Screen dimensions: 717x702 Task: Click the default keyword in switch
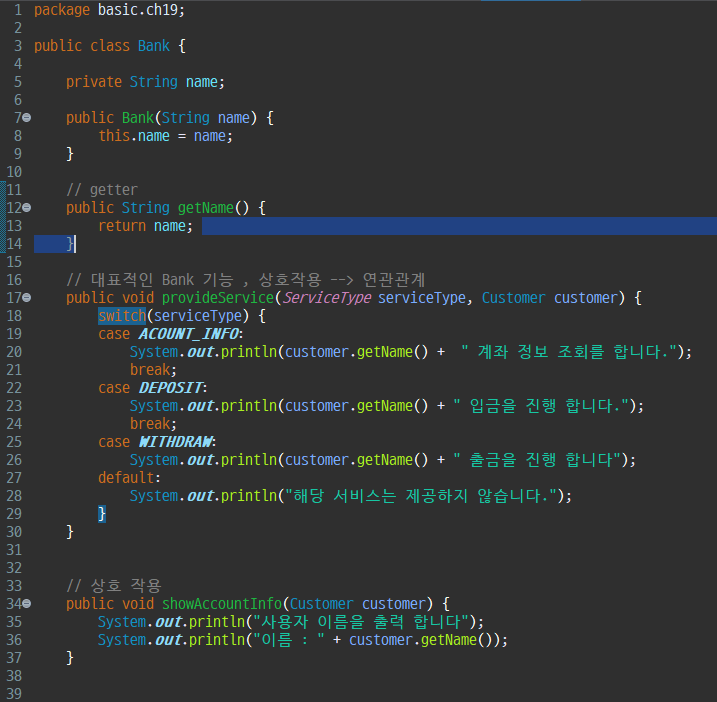(x=126, y=477)
